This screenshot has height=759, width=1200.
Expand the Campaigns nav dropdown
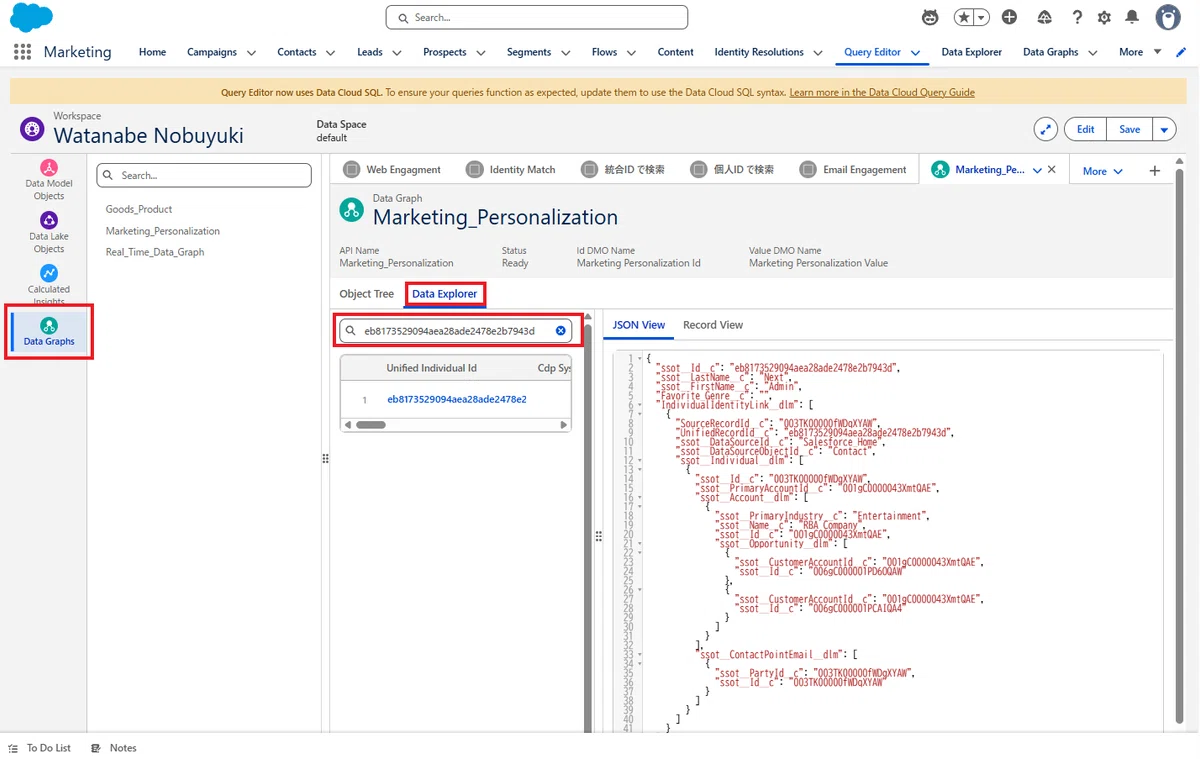point(251,53)
